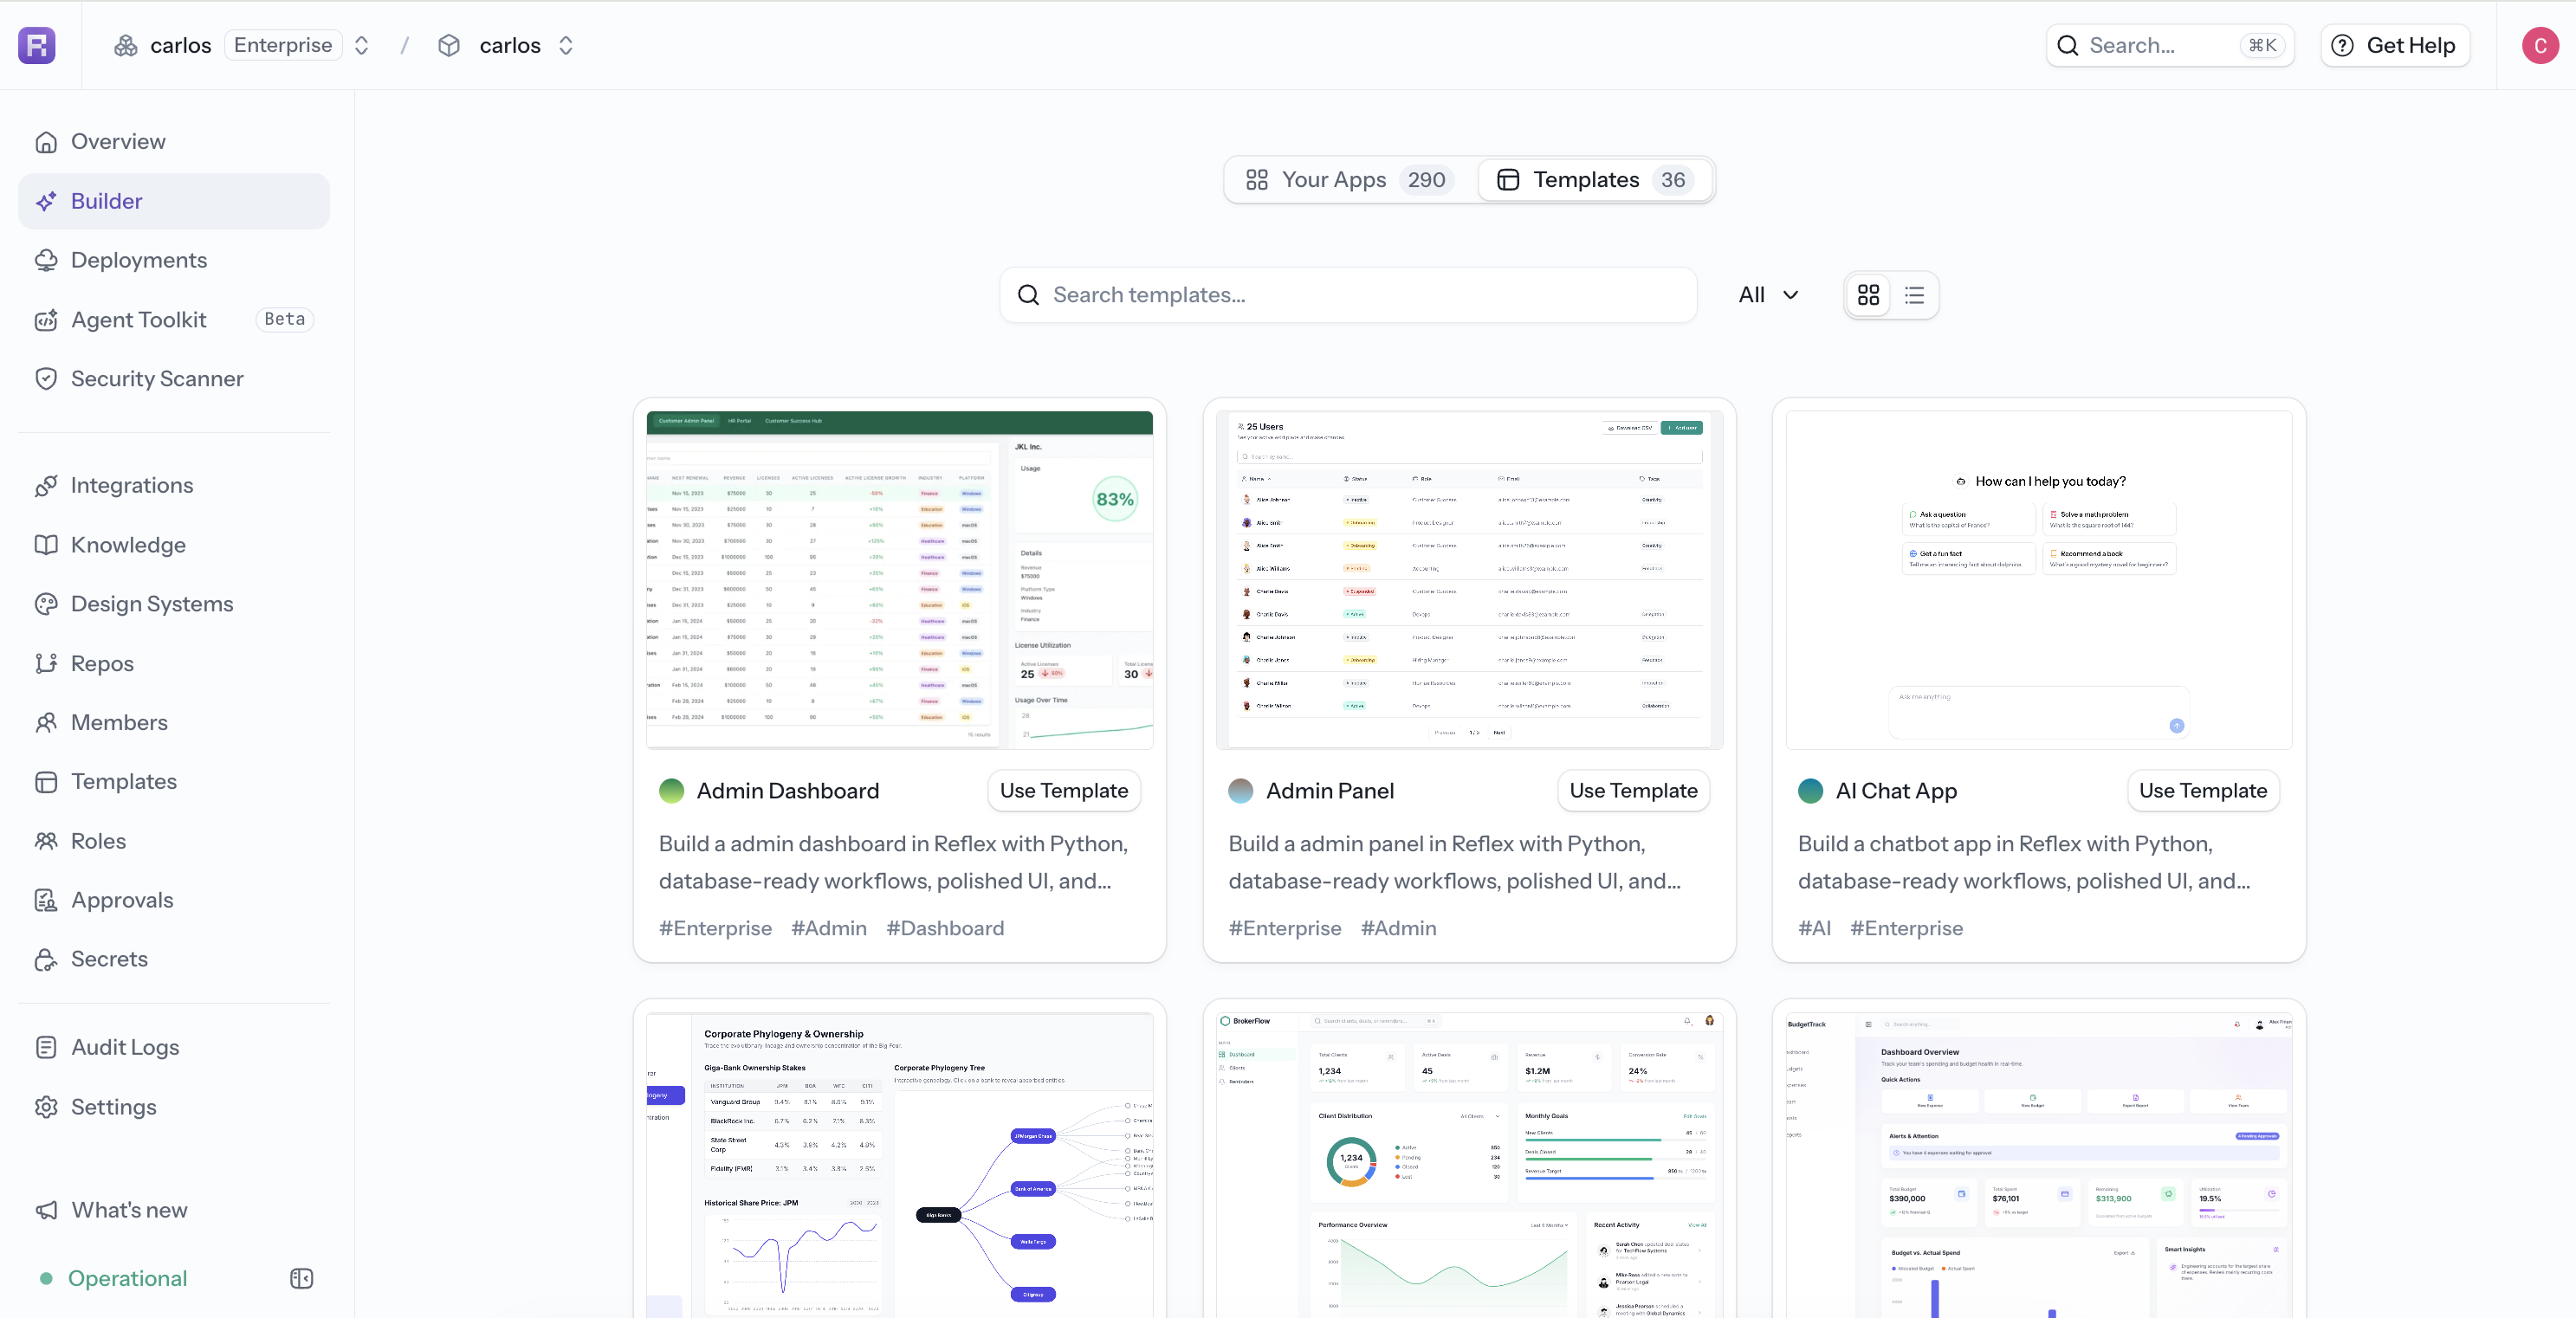Switch to list view layout
The height and width of the screenshot is (1318, 2576).
(1914, 295)
